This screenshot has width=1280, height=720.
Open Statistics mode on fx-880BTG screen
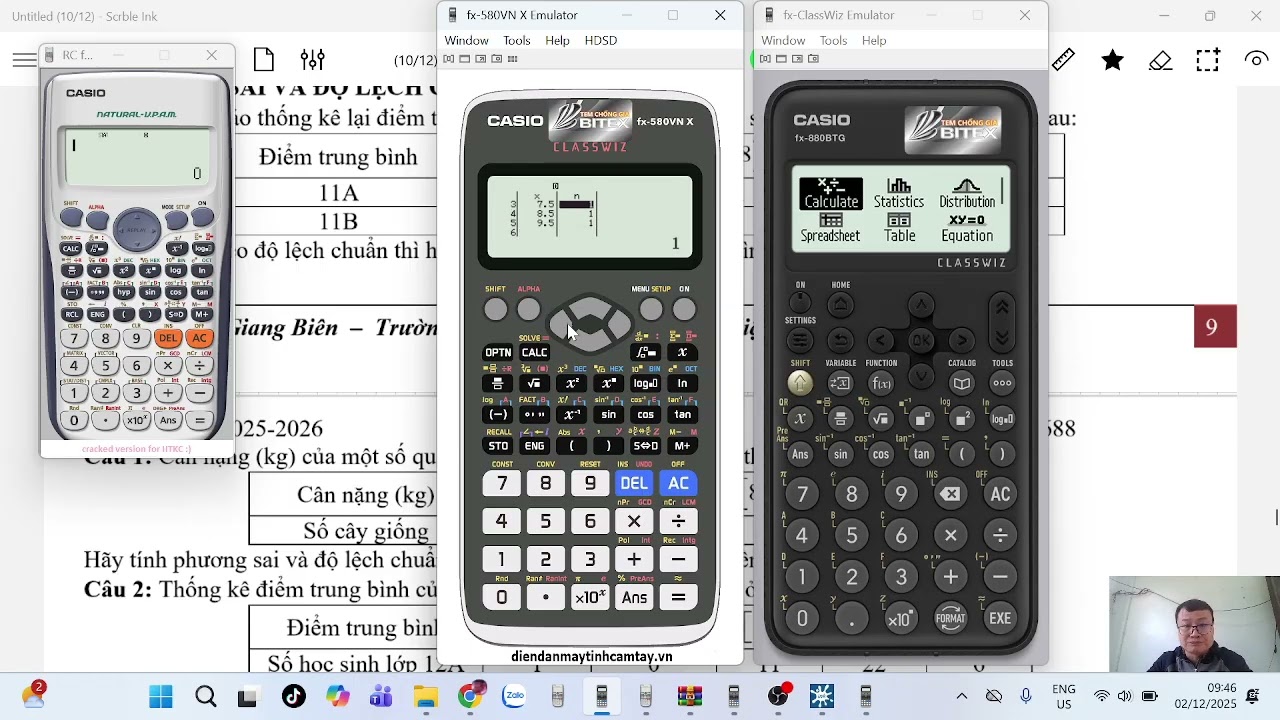coord(899,194)
